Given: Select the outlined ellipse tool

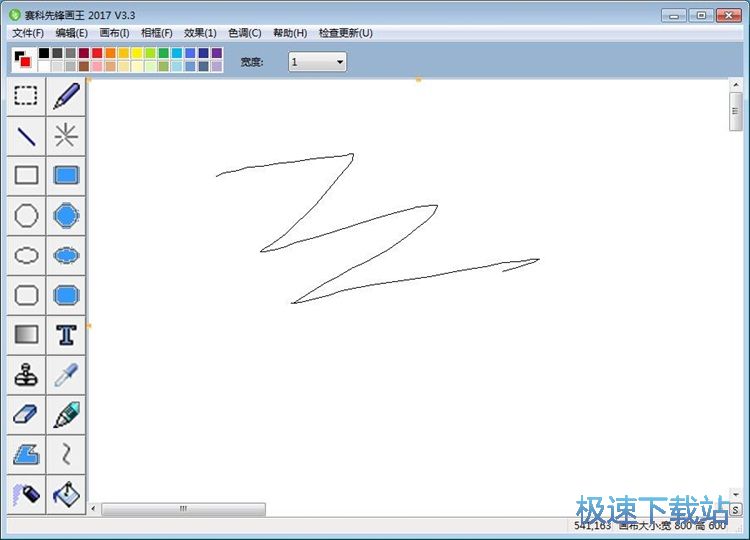Looking at the screenshot, I should point(27,256).
